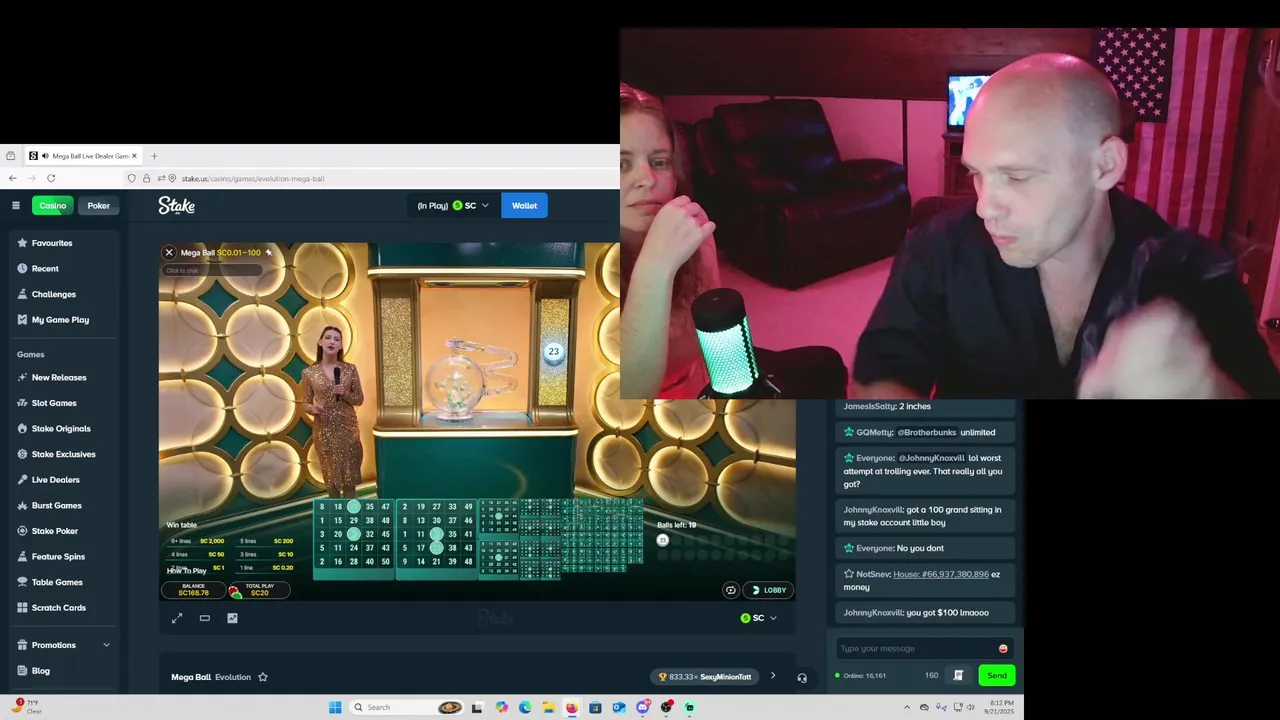This screenshot has height=720, width=1280.
Task: Open Outlook from taskbar
Action: pyautogui.click(x=619, y=707)
